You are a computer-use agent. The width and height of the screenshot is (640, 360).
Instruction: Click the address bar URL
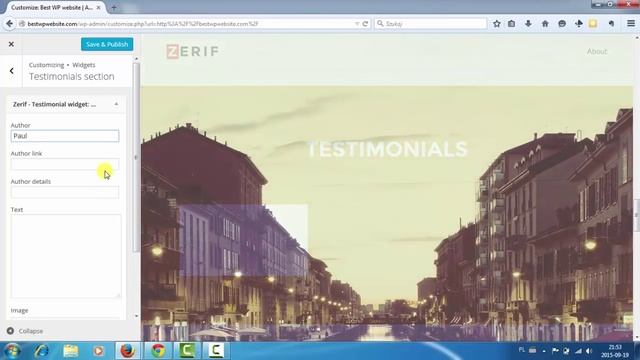click(143, 24)
